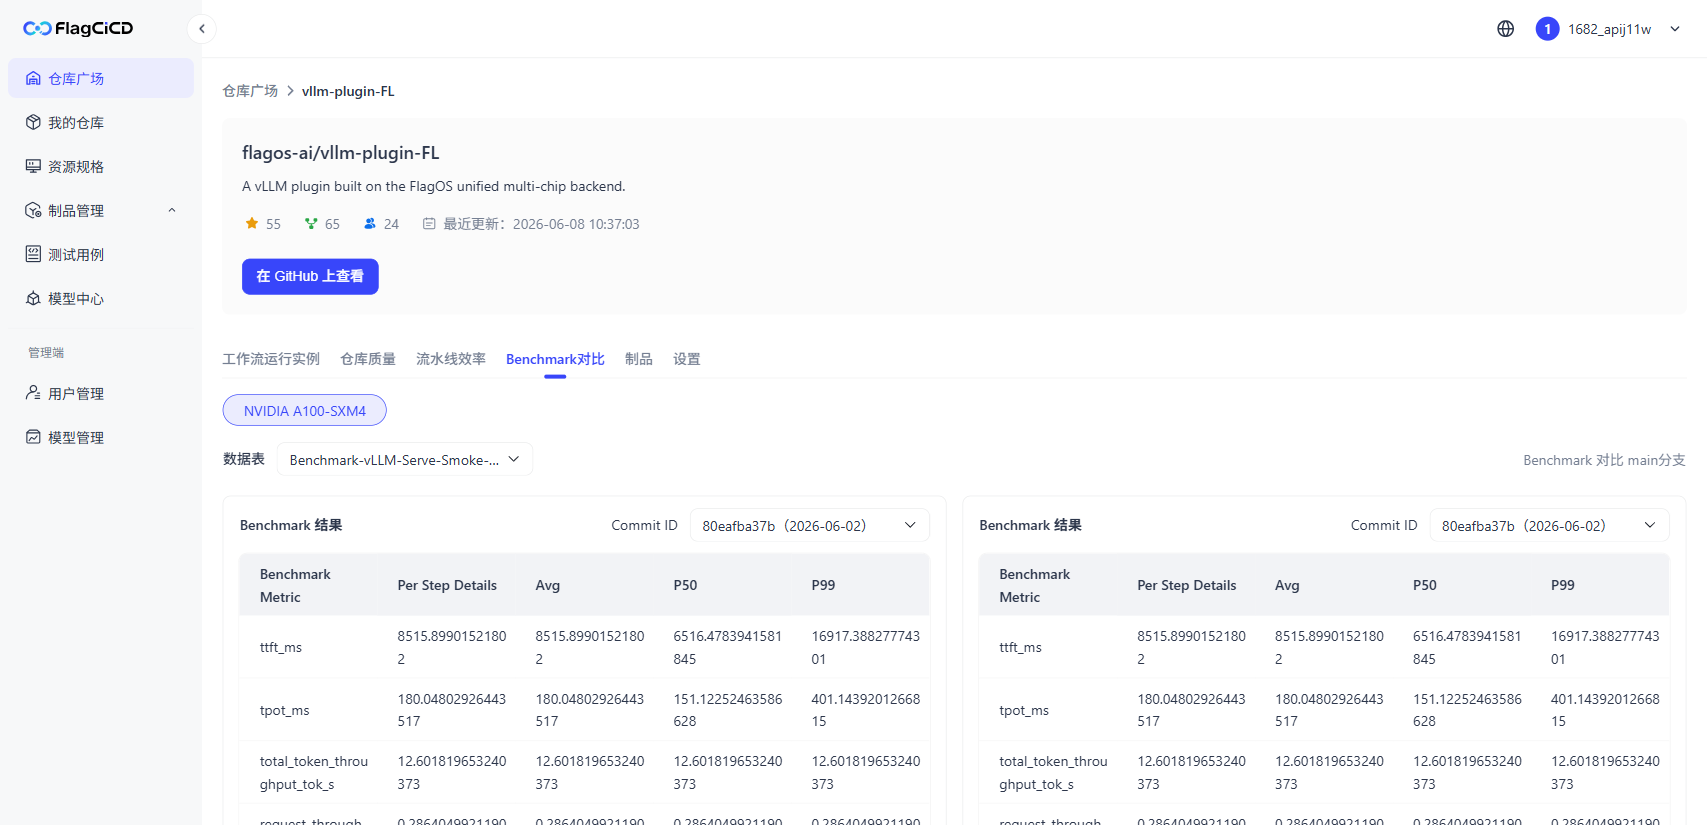Click the user avatar badge
The height and width of the screenshot is (825, 1707).
[x=1547, y=29]
